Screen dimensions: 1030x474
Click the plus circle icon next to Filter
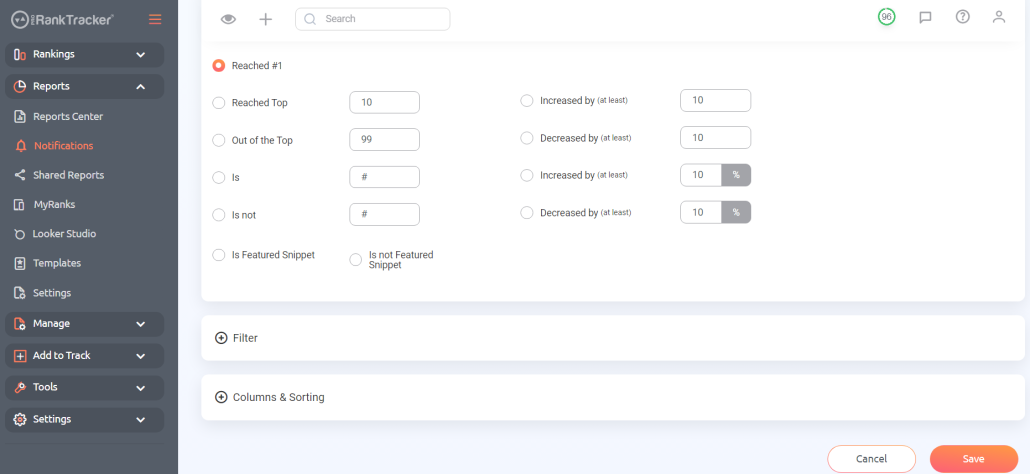(221, 338)
